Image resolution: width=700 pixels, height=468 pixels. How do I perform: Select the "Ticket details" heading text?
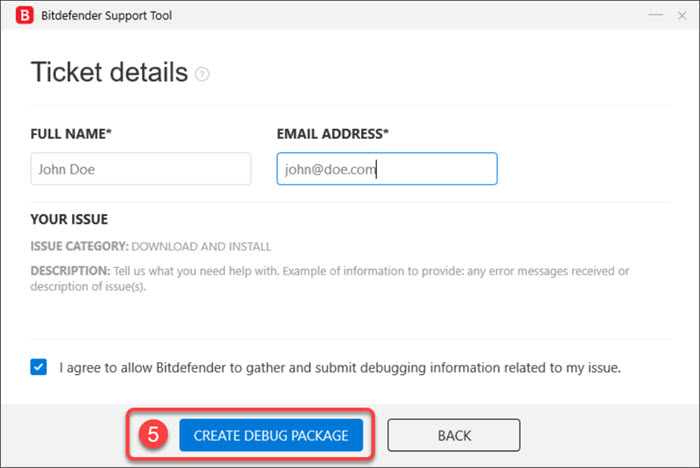tap(109, 72)
